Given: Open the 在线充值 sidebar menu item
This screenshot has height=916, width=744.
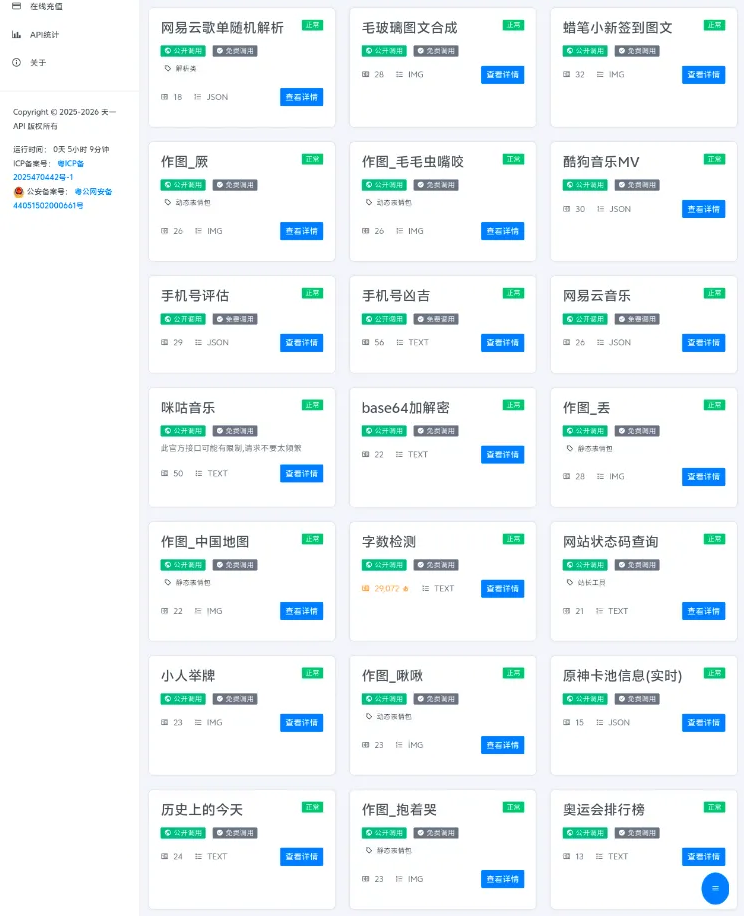Looking at the screenshot, I should click(45, 6).
